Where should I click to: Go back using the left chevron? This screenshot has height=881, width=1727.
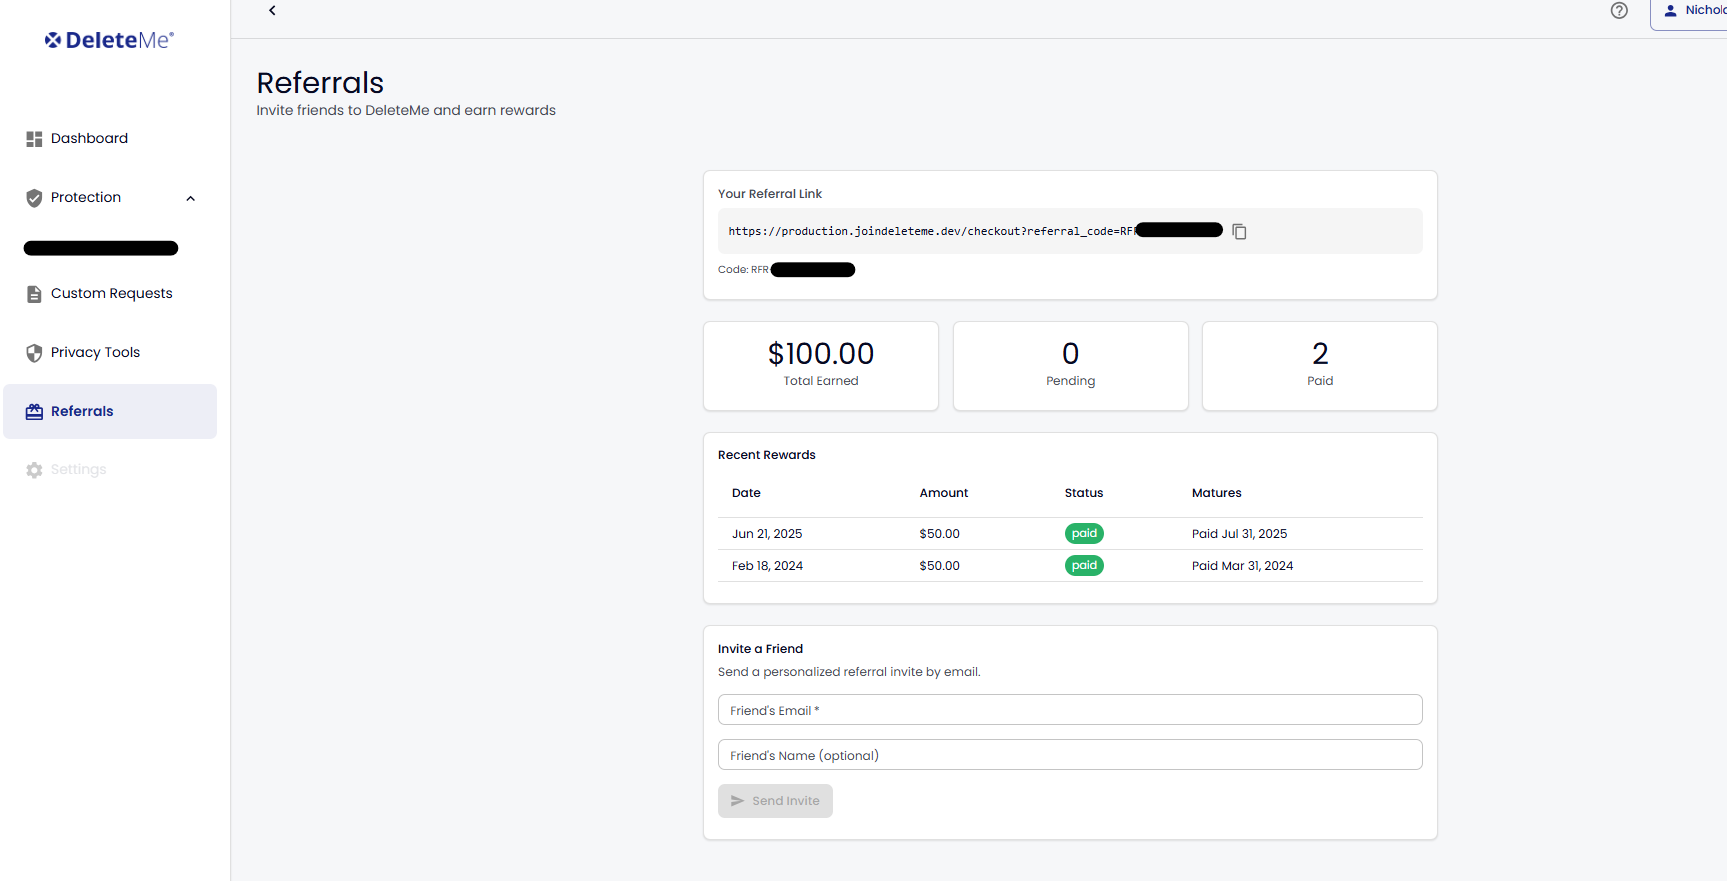point(272,10)
